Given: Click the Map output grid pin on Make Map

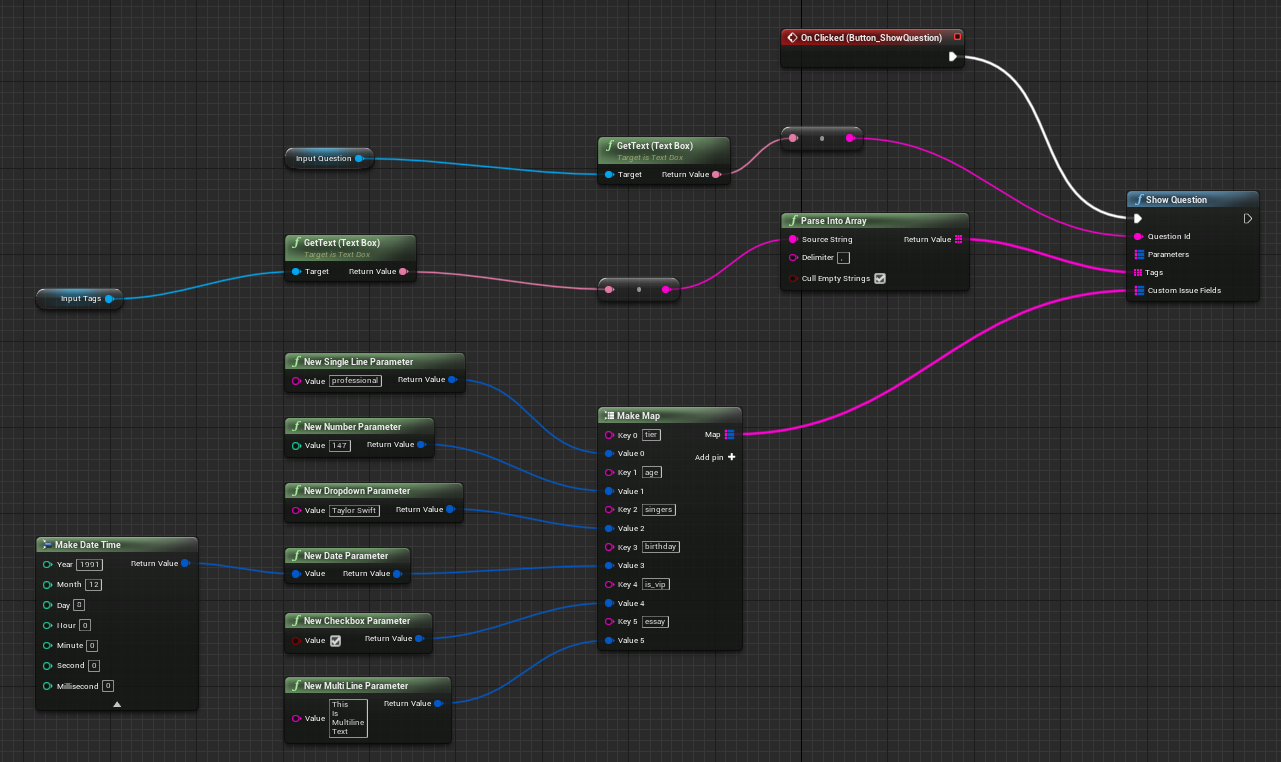Looking at the screenshot, I should pyautogui.click(x=731, y=434).
